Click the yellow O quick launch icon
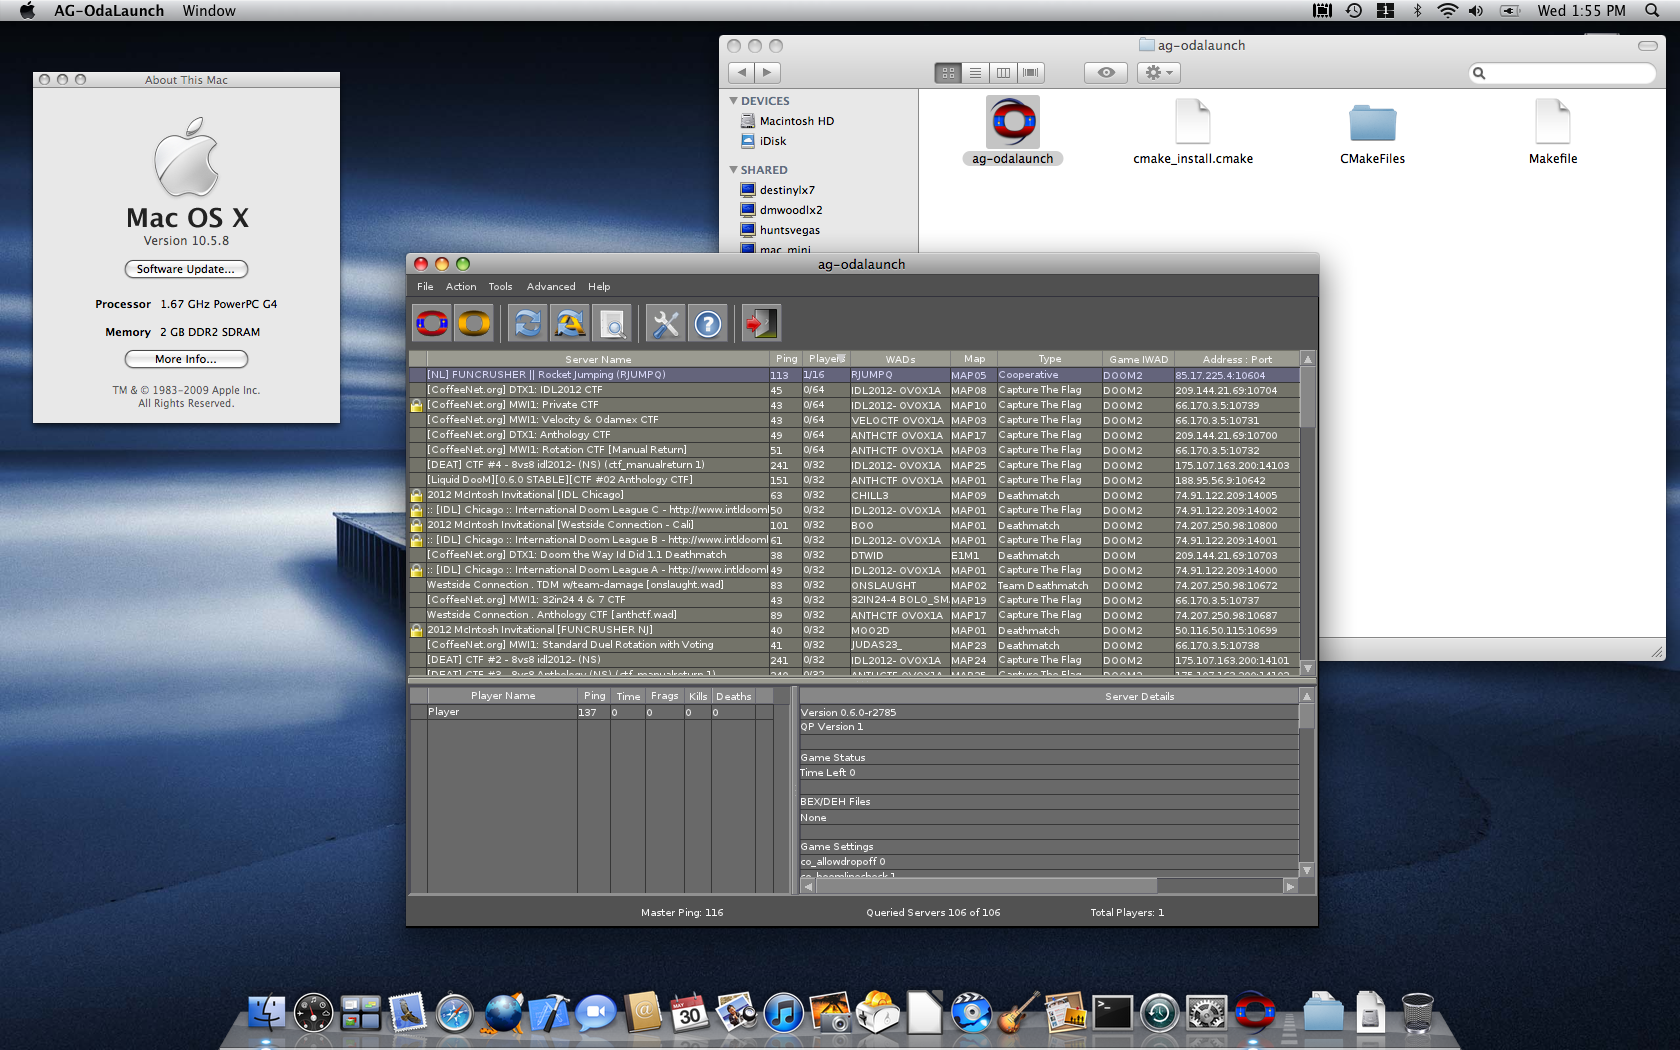The height and width of the screenshot is (1050, 1680). point(474,323)
